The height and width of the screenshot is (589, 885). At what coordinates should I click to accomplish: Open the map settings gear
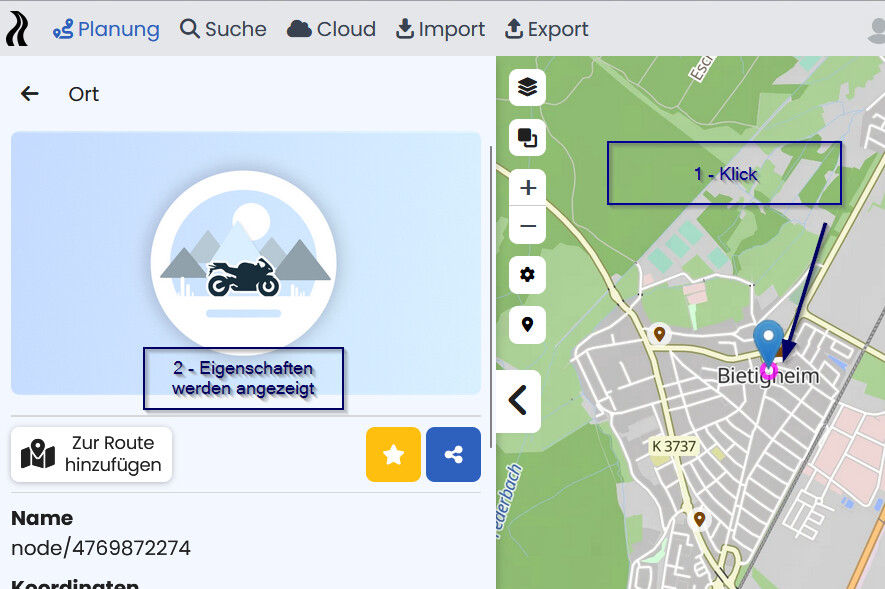pos(527,275)
